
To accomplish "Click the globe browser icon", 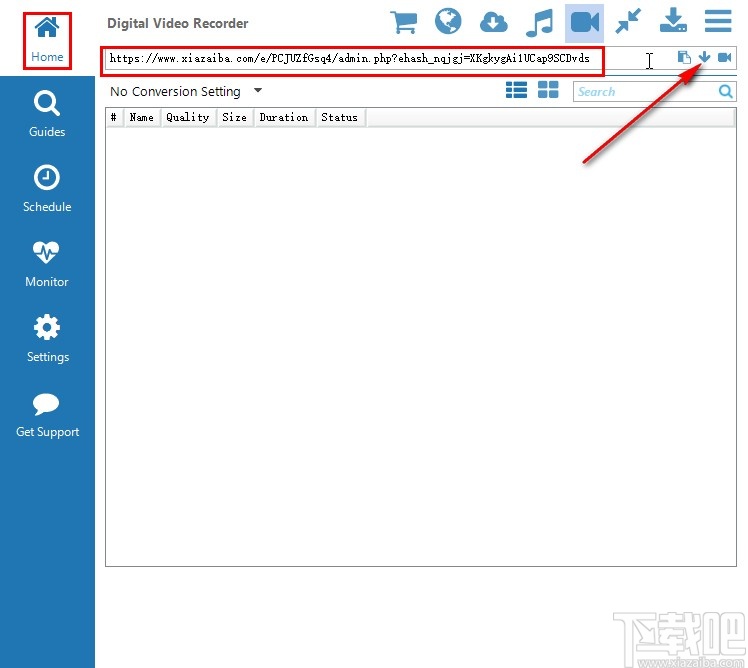I will 449,22.
